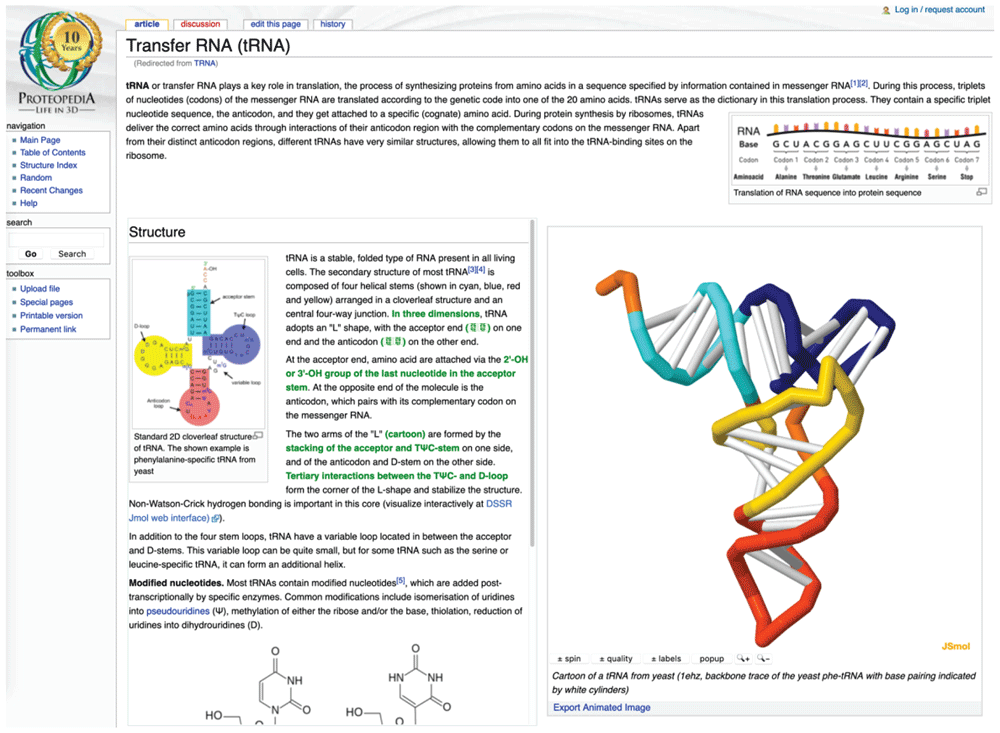Open reference [4] in Structure section
Image resolution: width=1000 pixels, height=733 pixels.
coord(481,270)
